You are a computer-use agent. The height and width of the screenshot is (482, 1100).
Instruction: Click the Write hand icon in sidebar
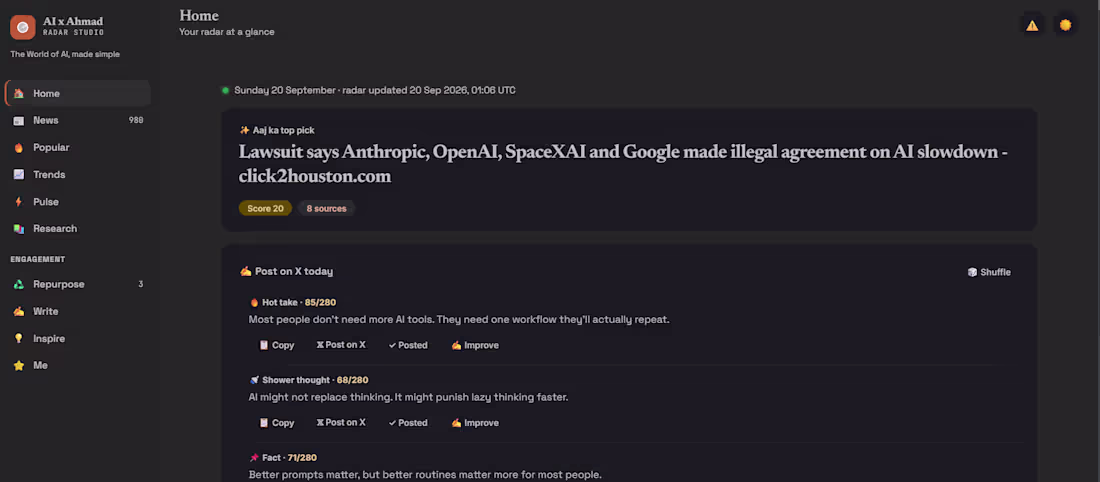pos(19,312)
